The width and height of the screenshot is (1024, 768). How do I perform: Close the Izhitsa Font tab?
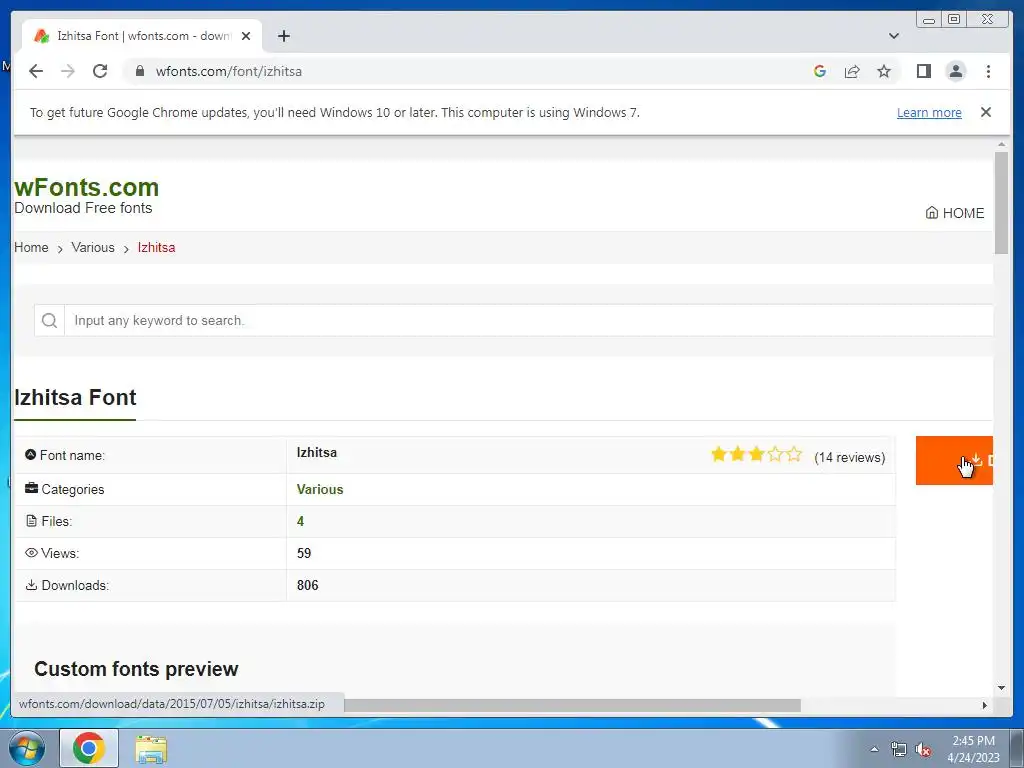(x=246, y=36)
